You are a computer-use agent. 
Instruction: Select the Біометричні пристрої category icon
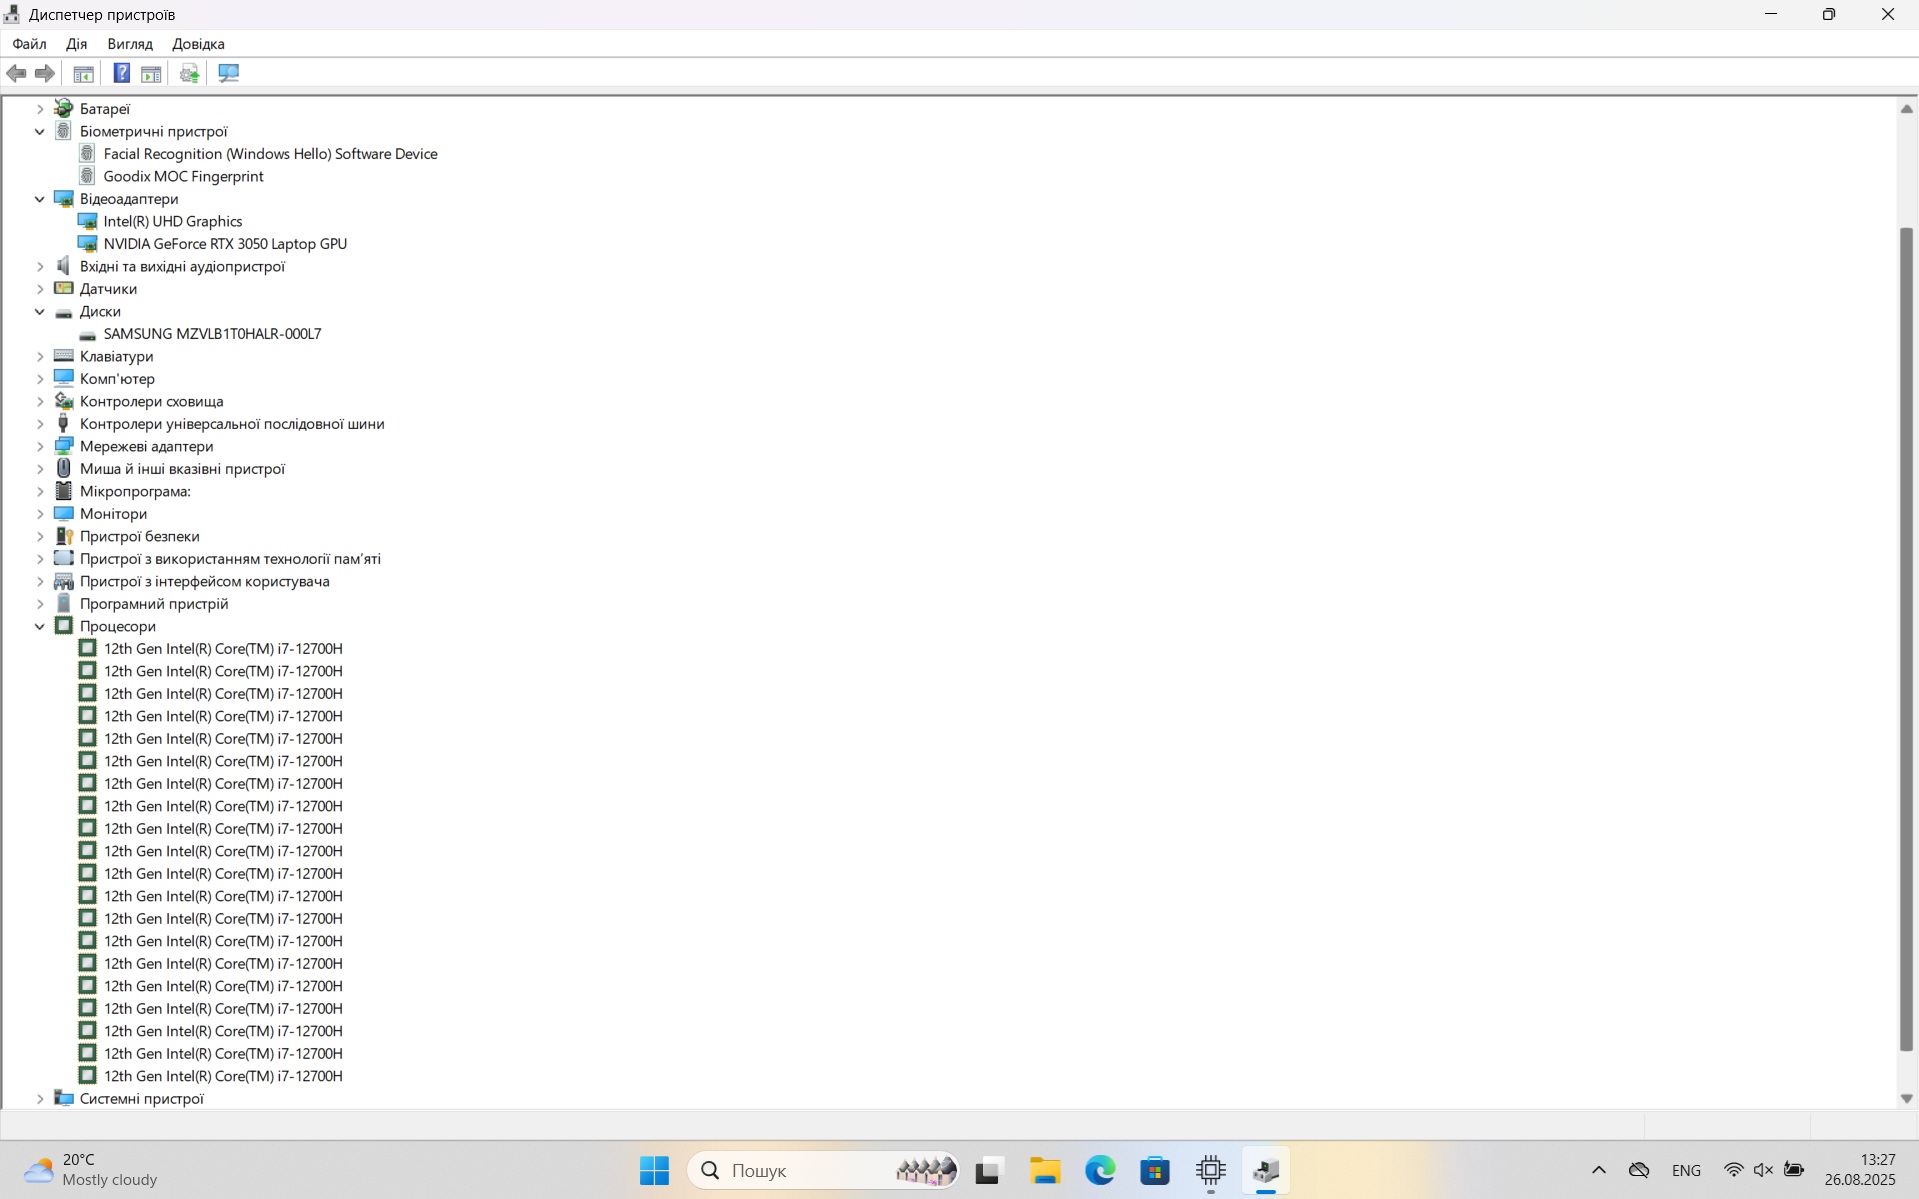(x=64, y=131)
